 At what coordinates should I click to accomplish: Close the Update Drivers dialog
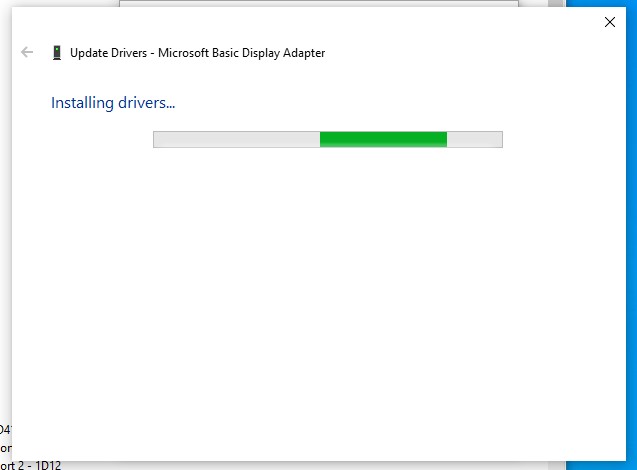click(609, 22)
